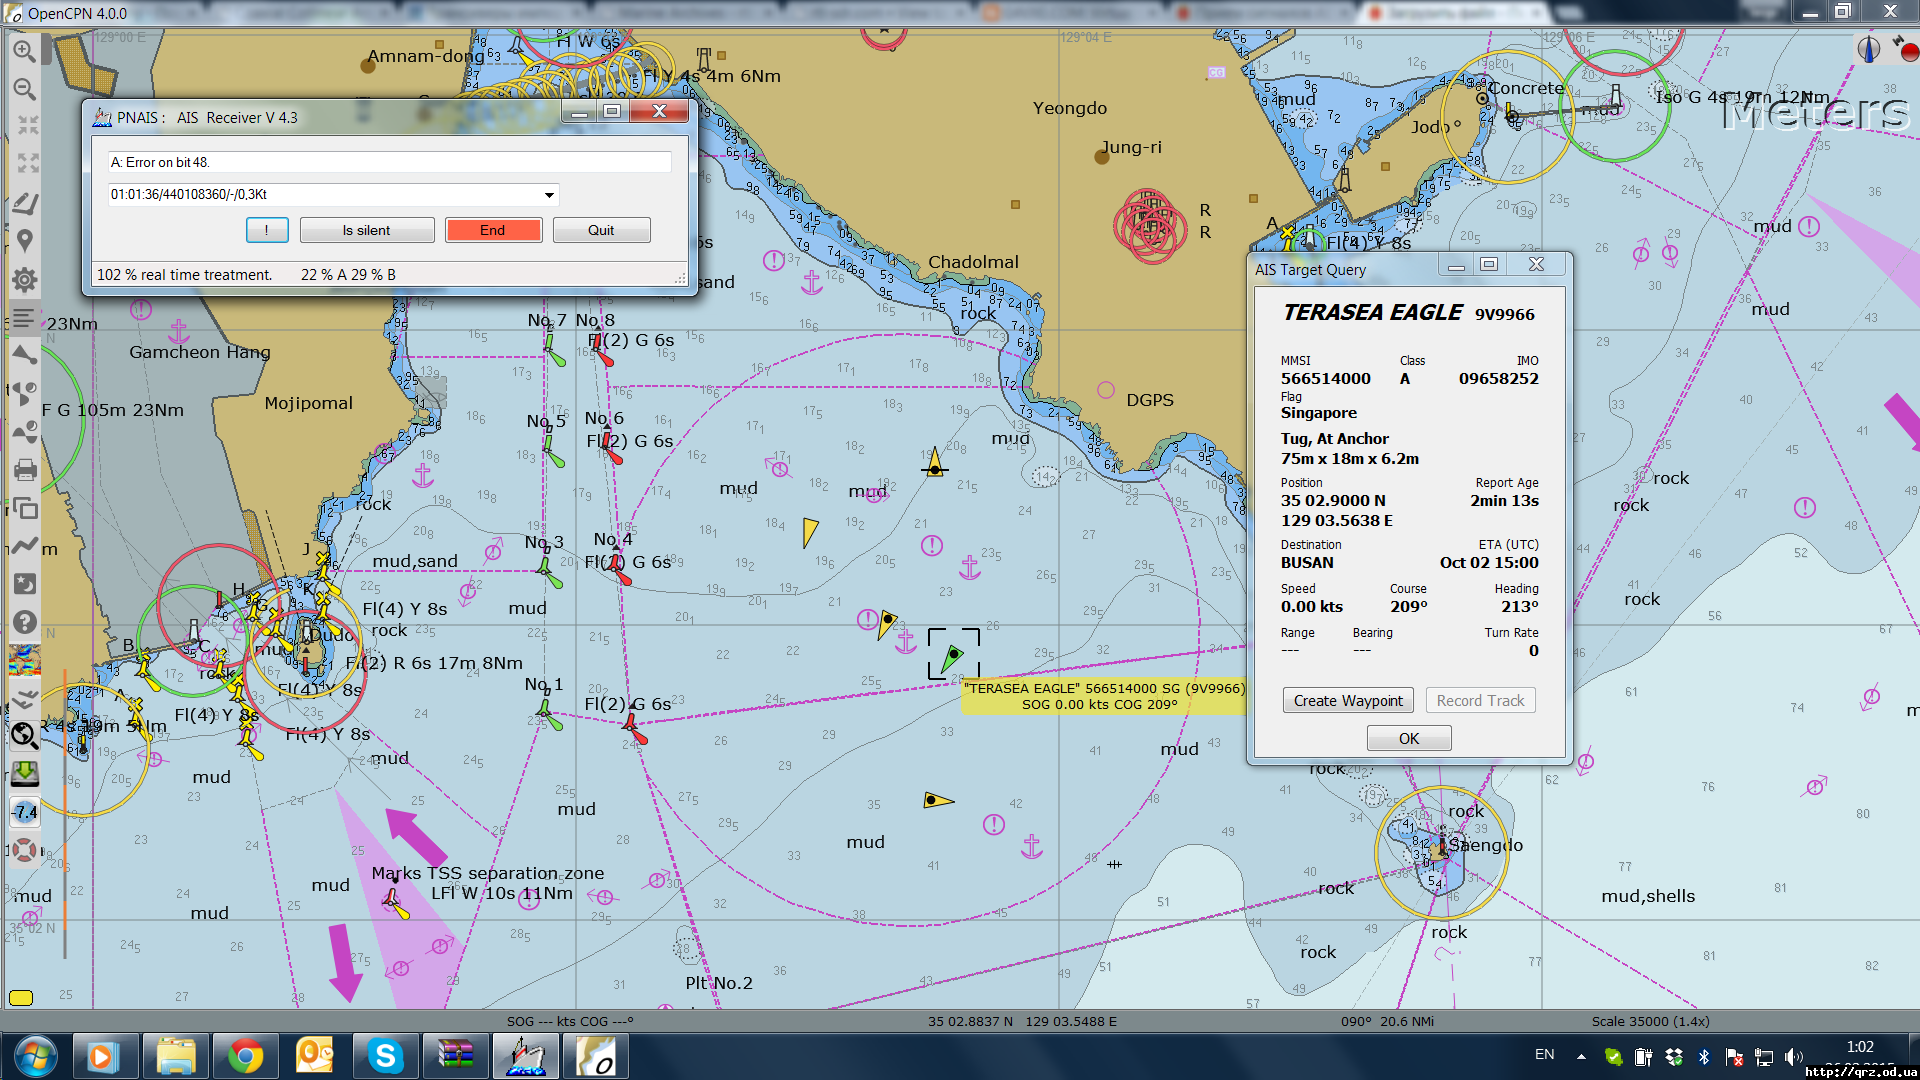Toggle tide display icon
Image resolution: width=1920 pixels, height=1080 pixels.
(x=24, y=394)
